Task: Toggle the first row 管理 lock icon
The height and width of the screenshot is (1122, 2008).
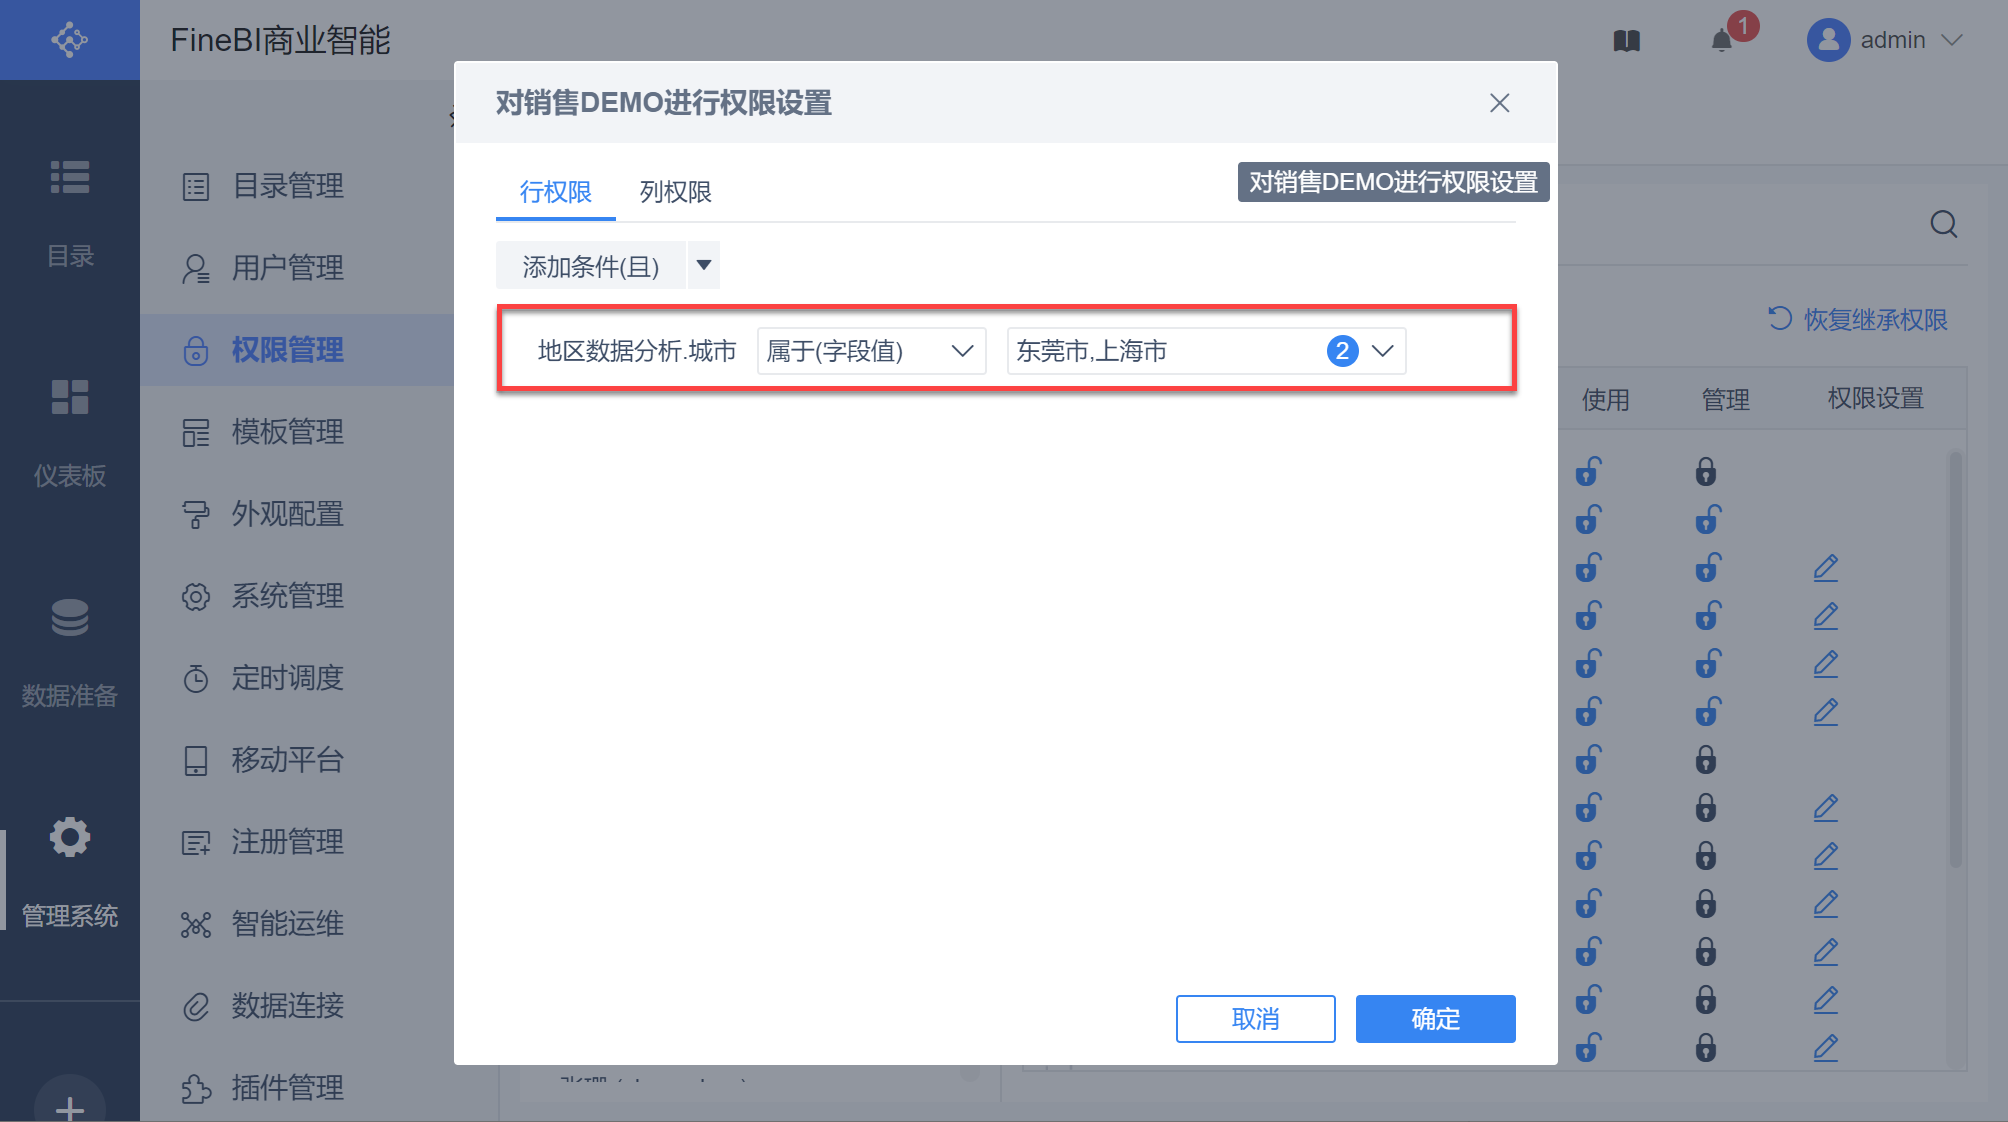Action: 1706,471
